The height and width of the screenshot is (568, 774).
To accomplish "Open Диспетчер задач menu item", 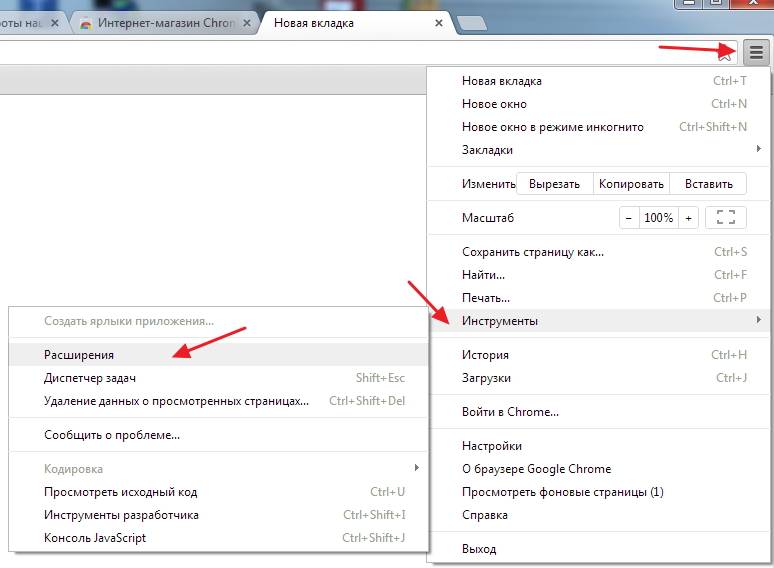I will click(90, 378).
